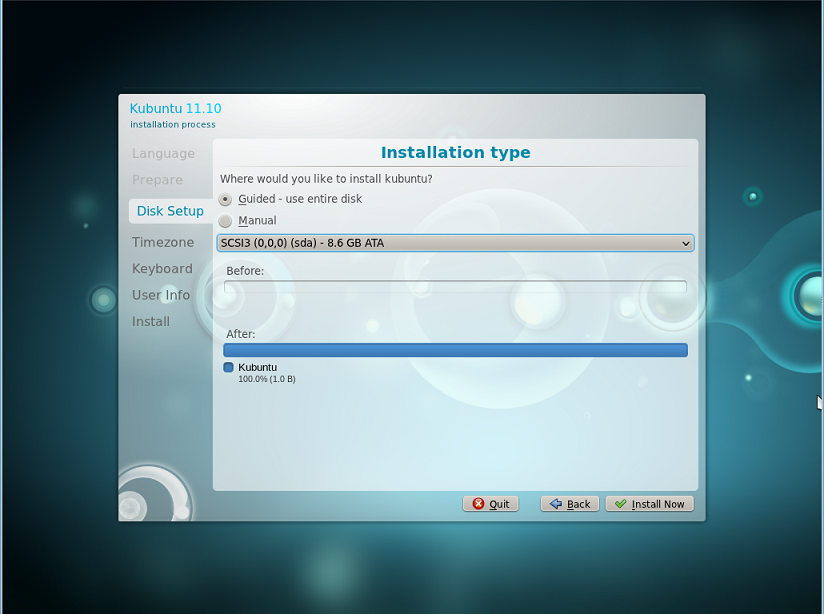Click the Kubuntu 11.10 title text
Image resolution: width=824 pixels, height=614 pixels.
point(176,108)
